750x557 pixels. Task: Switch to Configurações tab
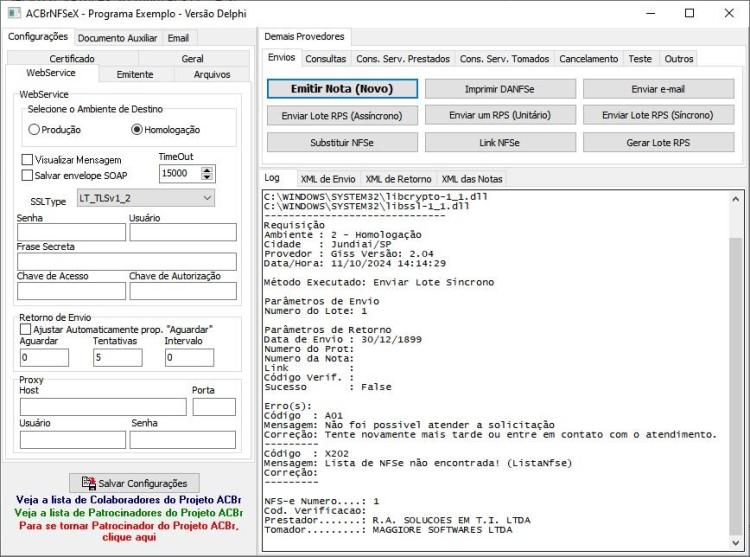(38, 37)
